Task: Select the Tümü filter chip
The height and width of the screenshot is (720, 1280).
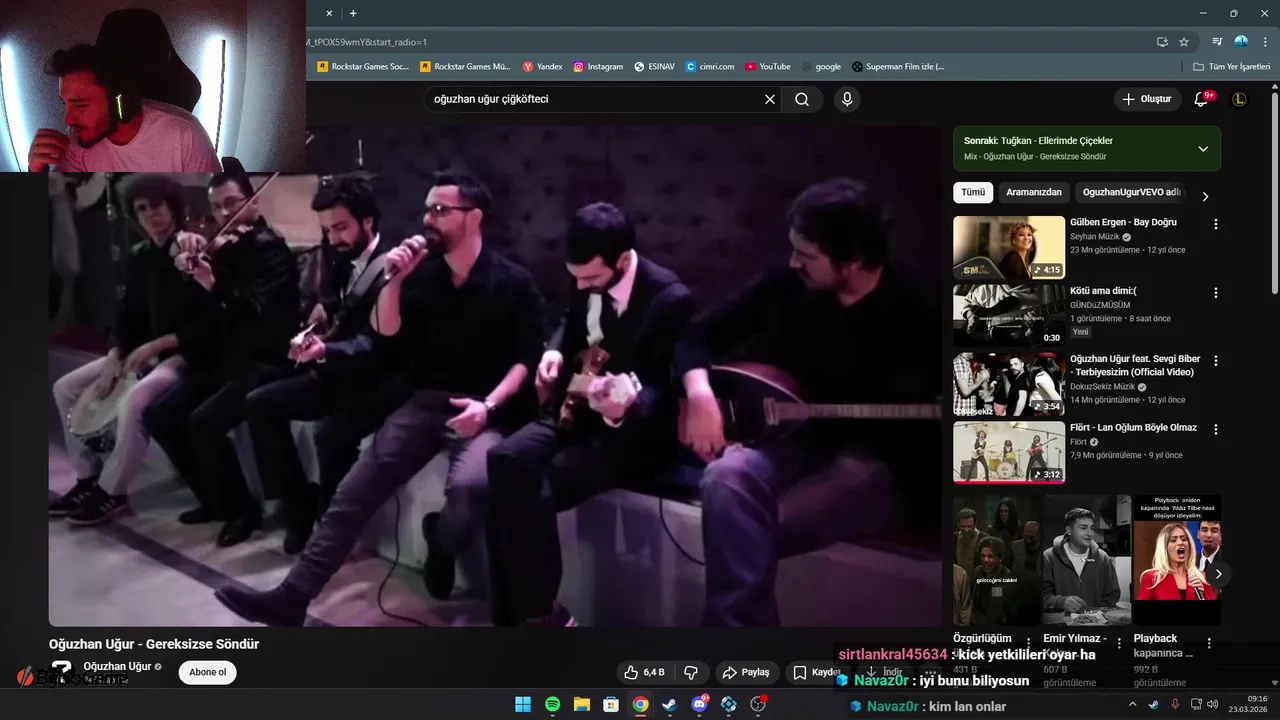Action: tap(973, 192)
